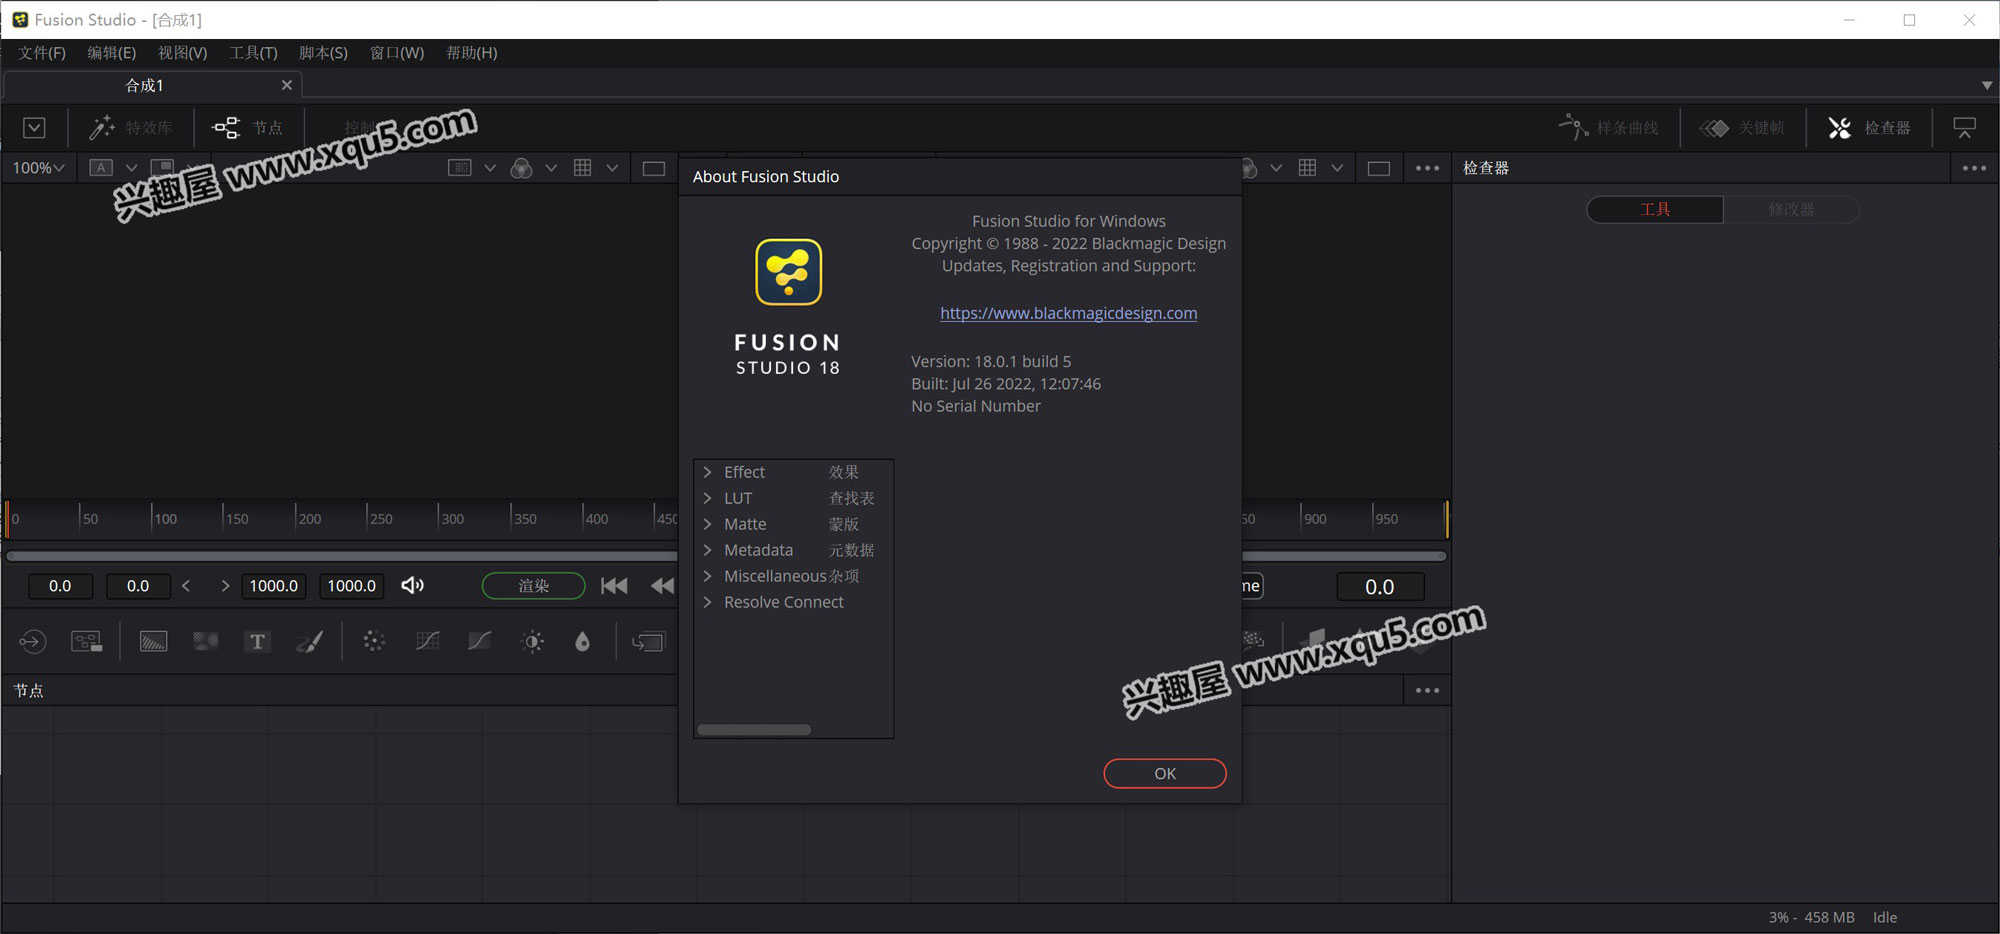Click the go to first frame button
The image size is (2000, 934).
tap(615, 586)
